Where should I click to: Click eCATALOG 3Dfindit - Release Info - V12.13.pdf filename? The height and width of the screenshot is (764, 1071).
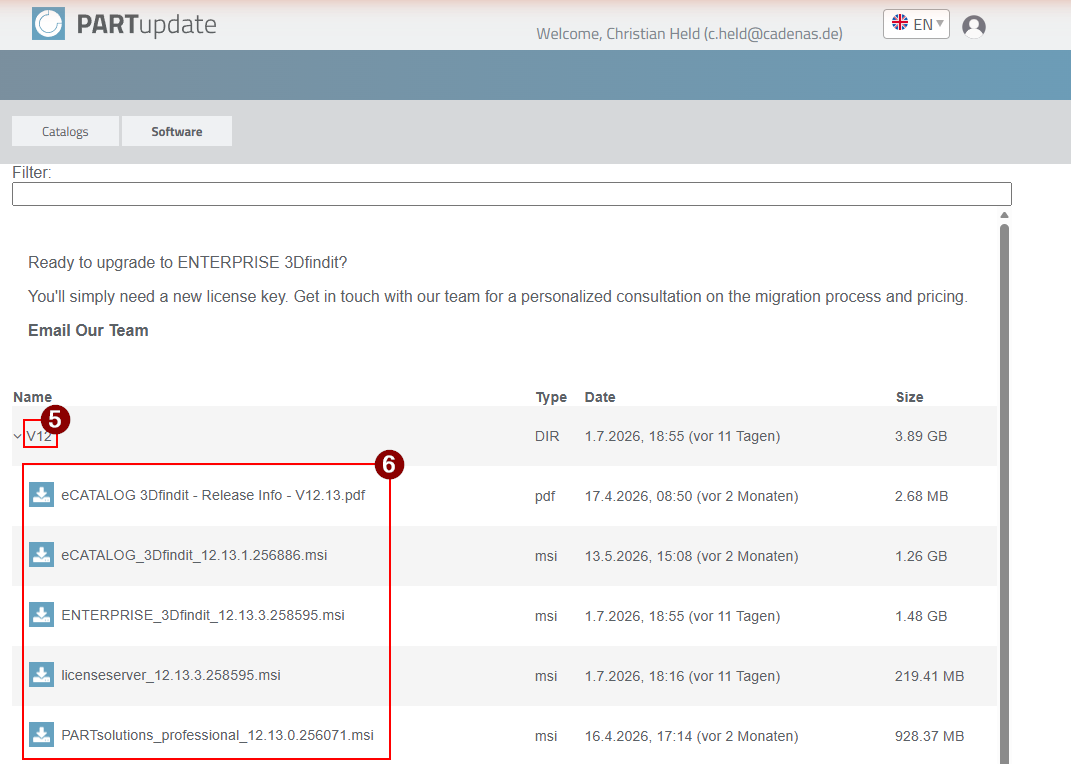coord(213,495)
